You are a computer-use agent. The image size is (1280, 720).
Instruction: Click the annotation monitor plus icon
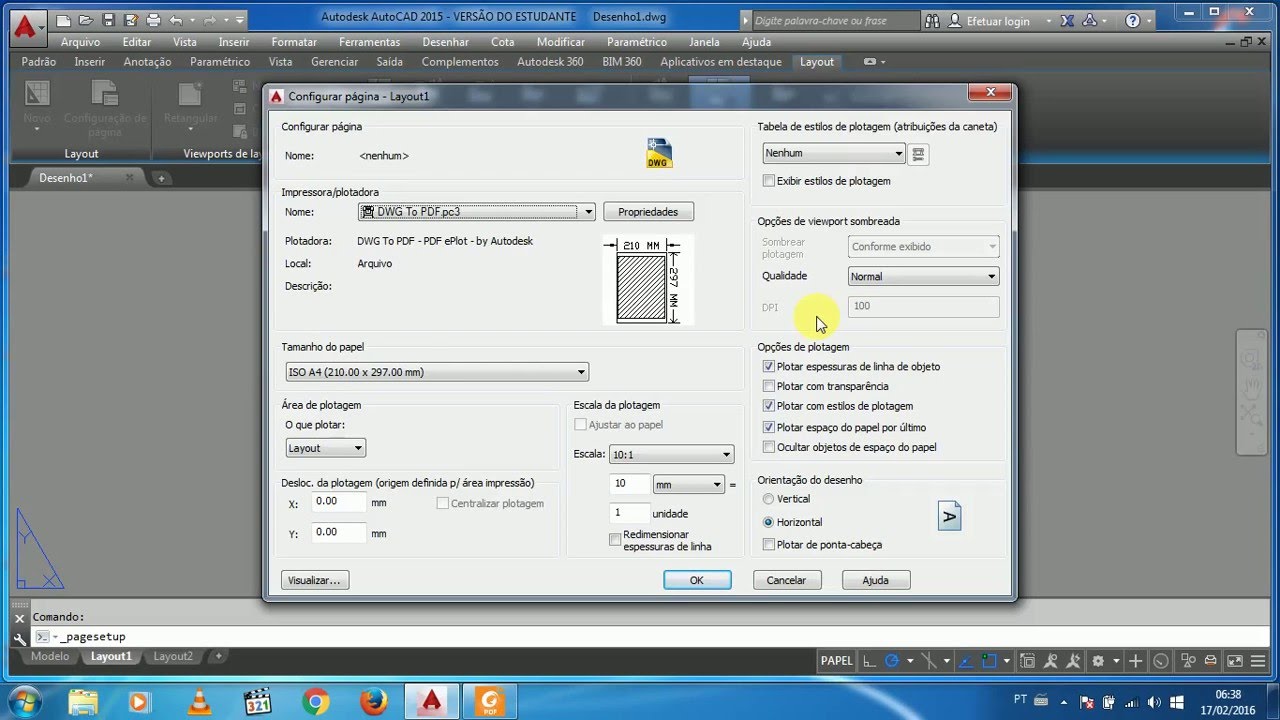[x=1136, y=660]
